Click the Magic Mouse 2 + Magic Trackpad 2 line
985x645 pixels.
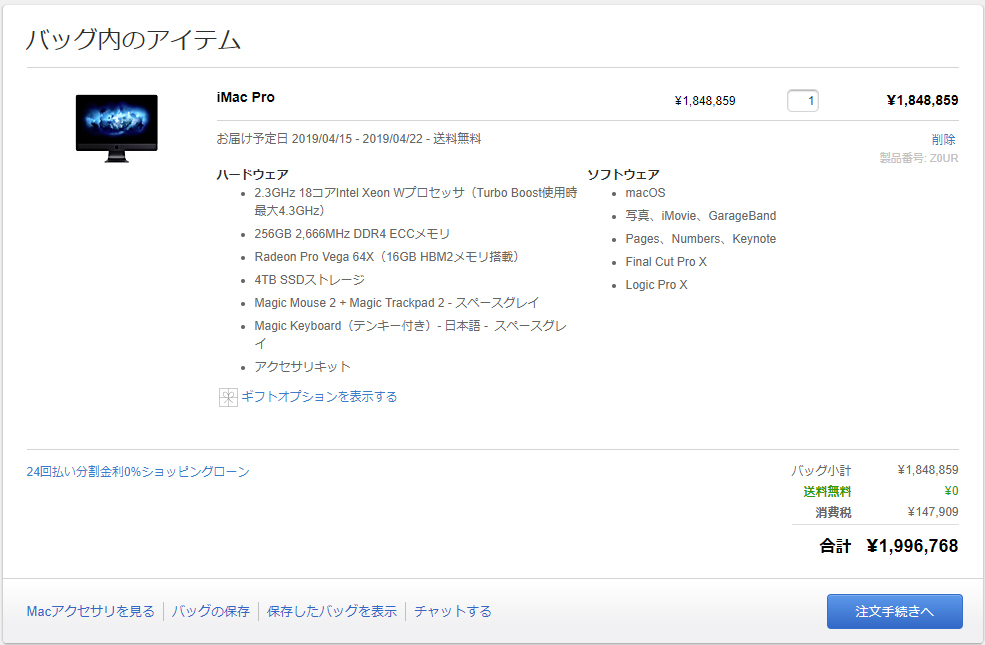click(x=396, y=303)
